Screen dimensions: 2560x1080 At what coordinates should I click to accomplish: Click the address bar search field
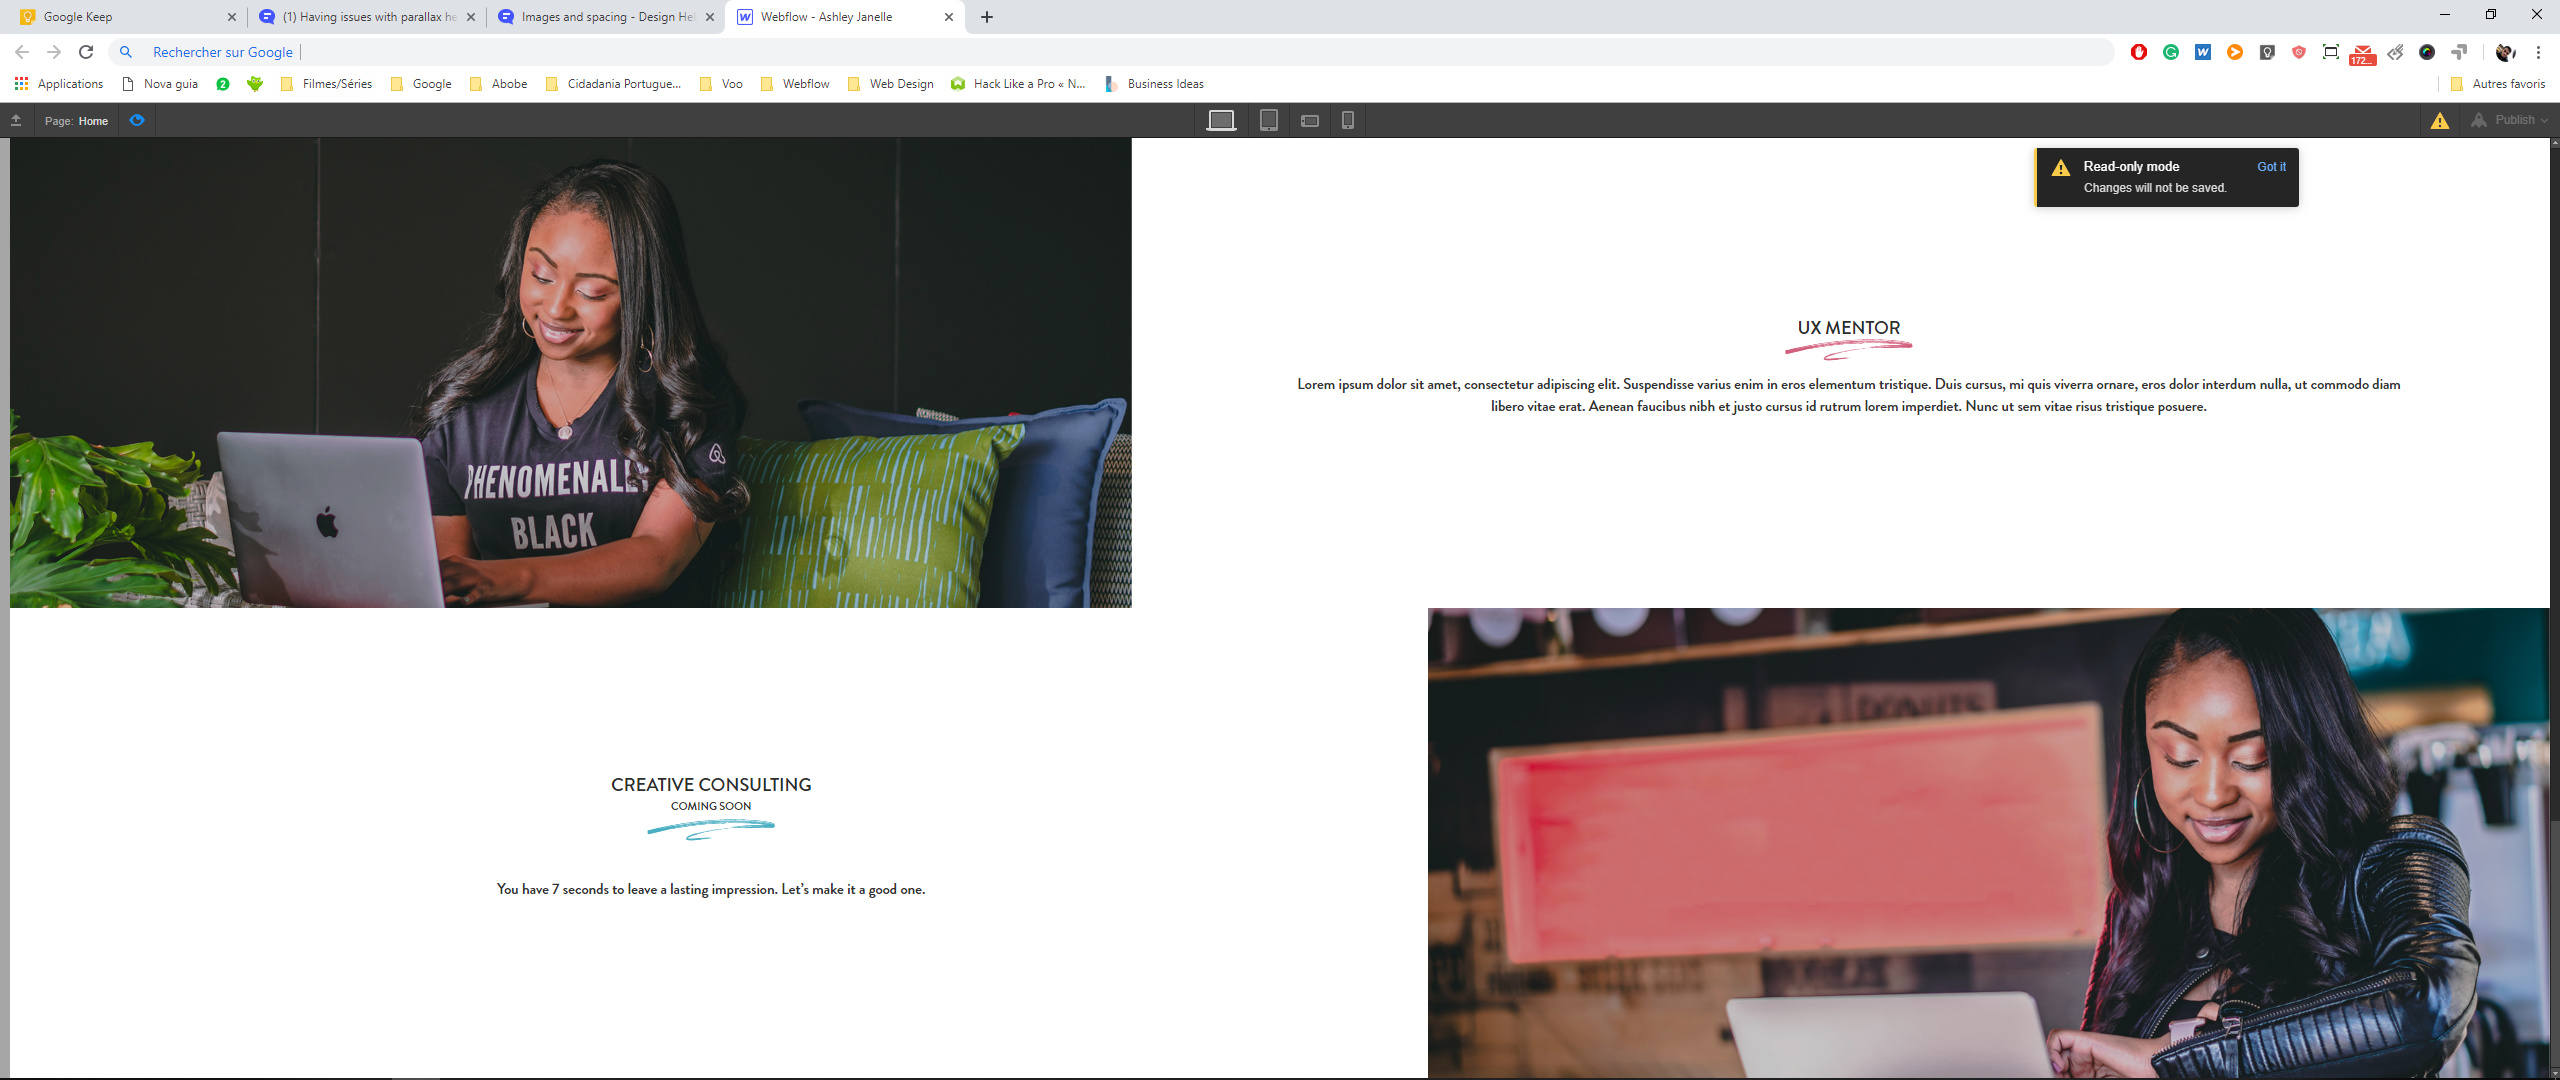[x=1100, y=52]
